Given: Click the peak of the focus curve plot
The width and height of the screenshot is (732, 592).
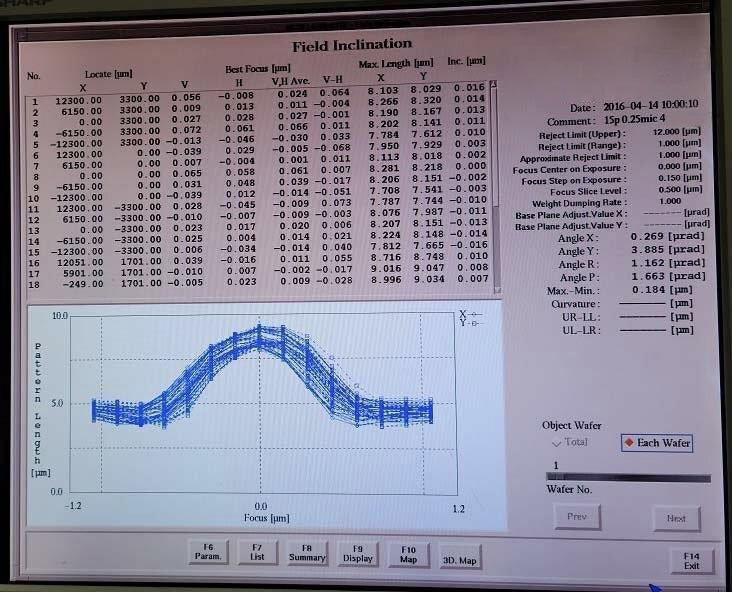Looking at the screenshot, I should [x=260, y=332].
